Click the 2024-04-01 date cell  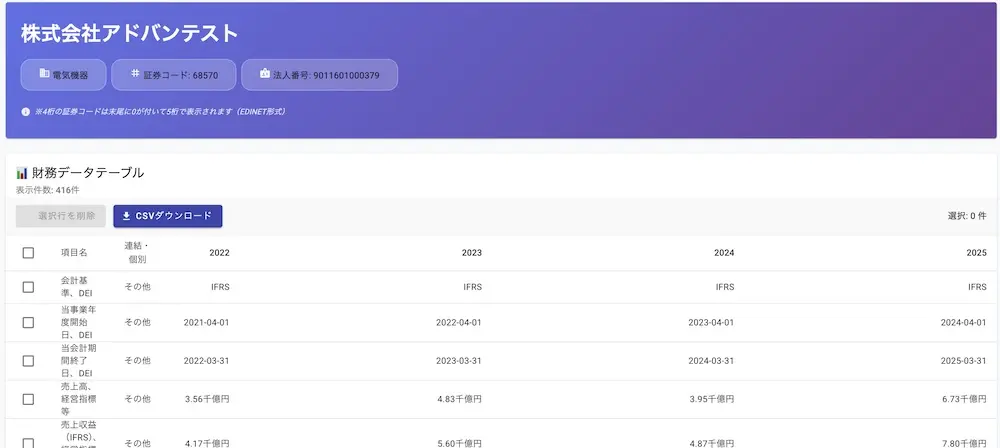[964, 323]
